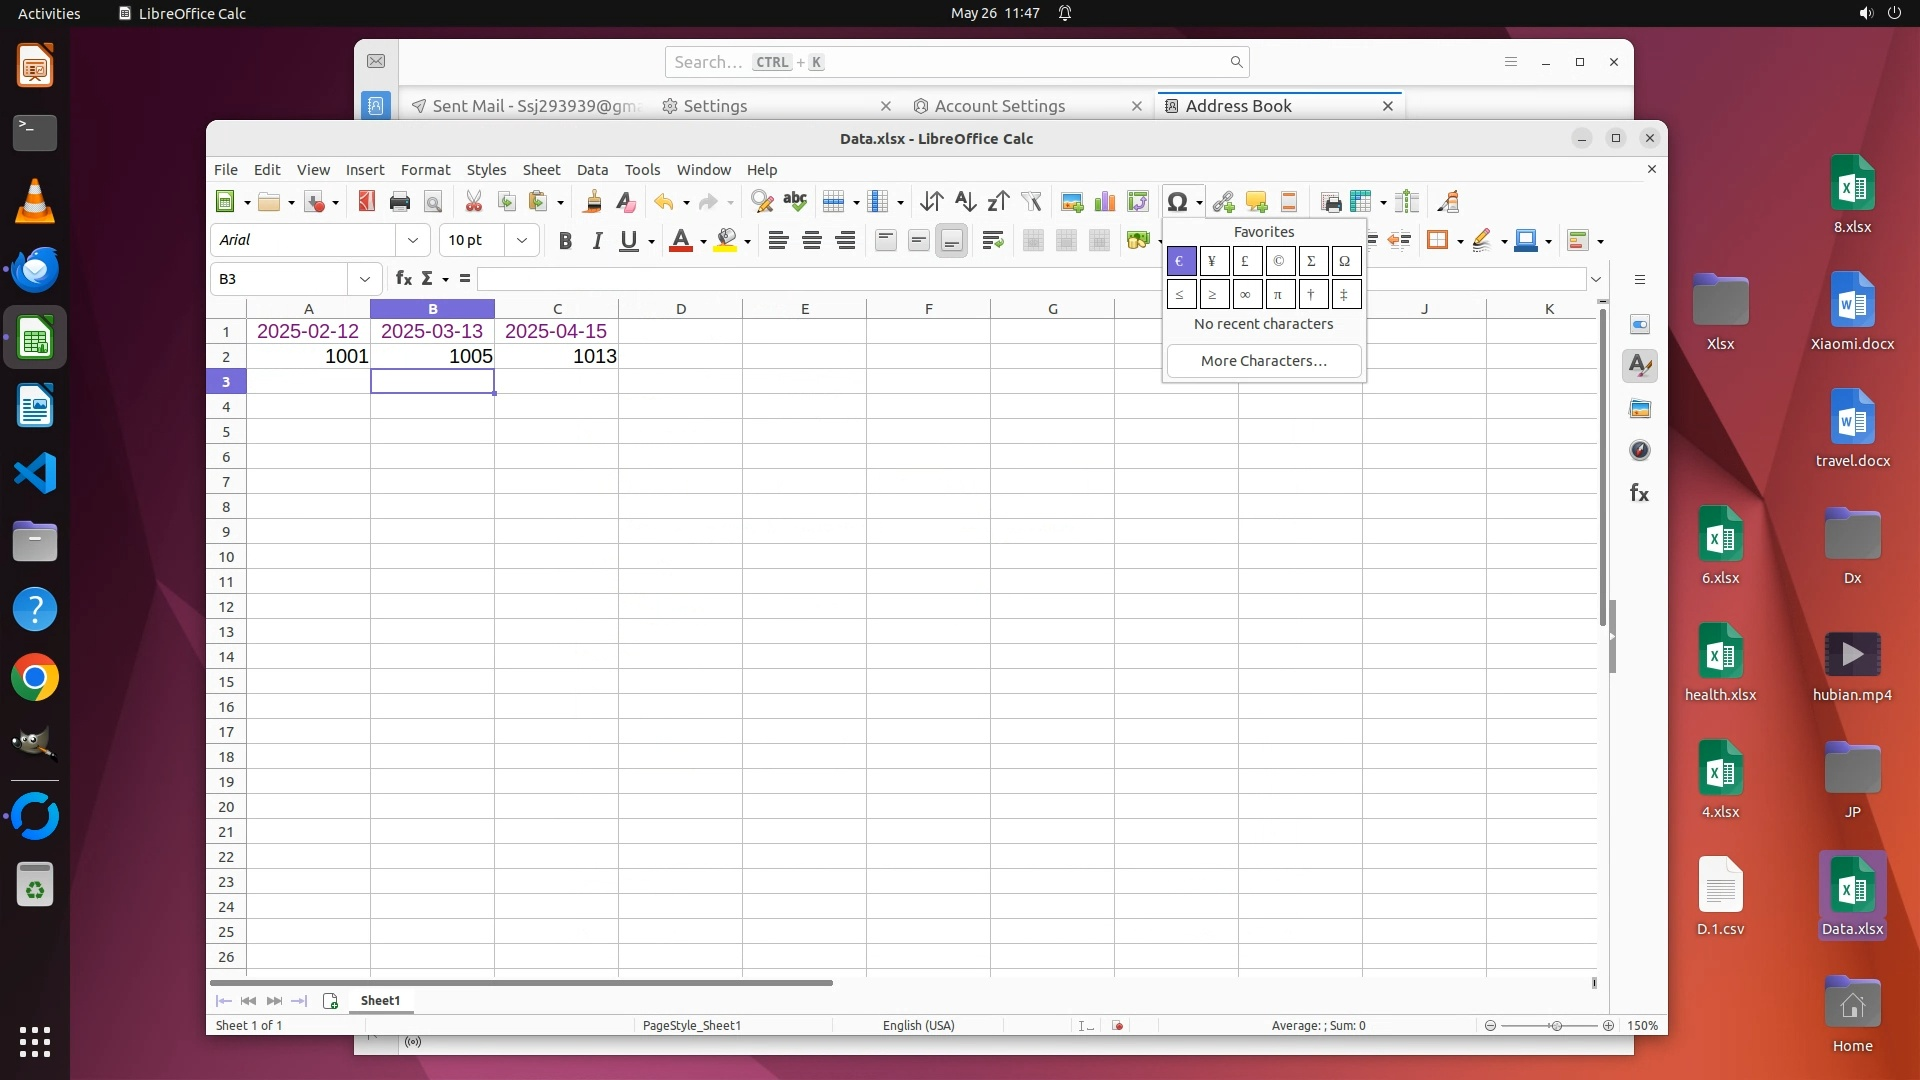The width and height of the screenshot is (1920, 1080).
Task: Click the Sort Ascending toolbar icon
Action: coord(964,202)
